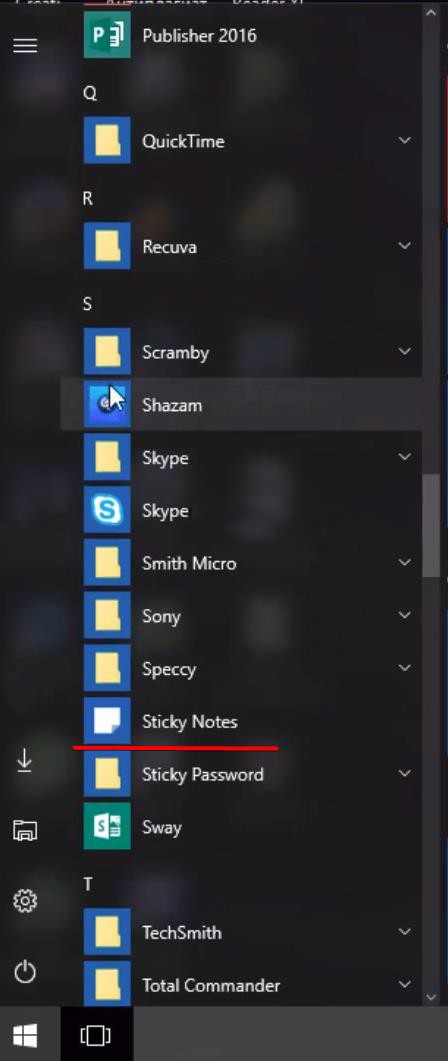Open Task View on the taskbar
Viewport: 448px width, 1061px height.
coord(95,1035)
